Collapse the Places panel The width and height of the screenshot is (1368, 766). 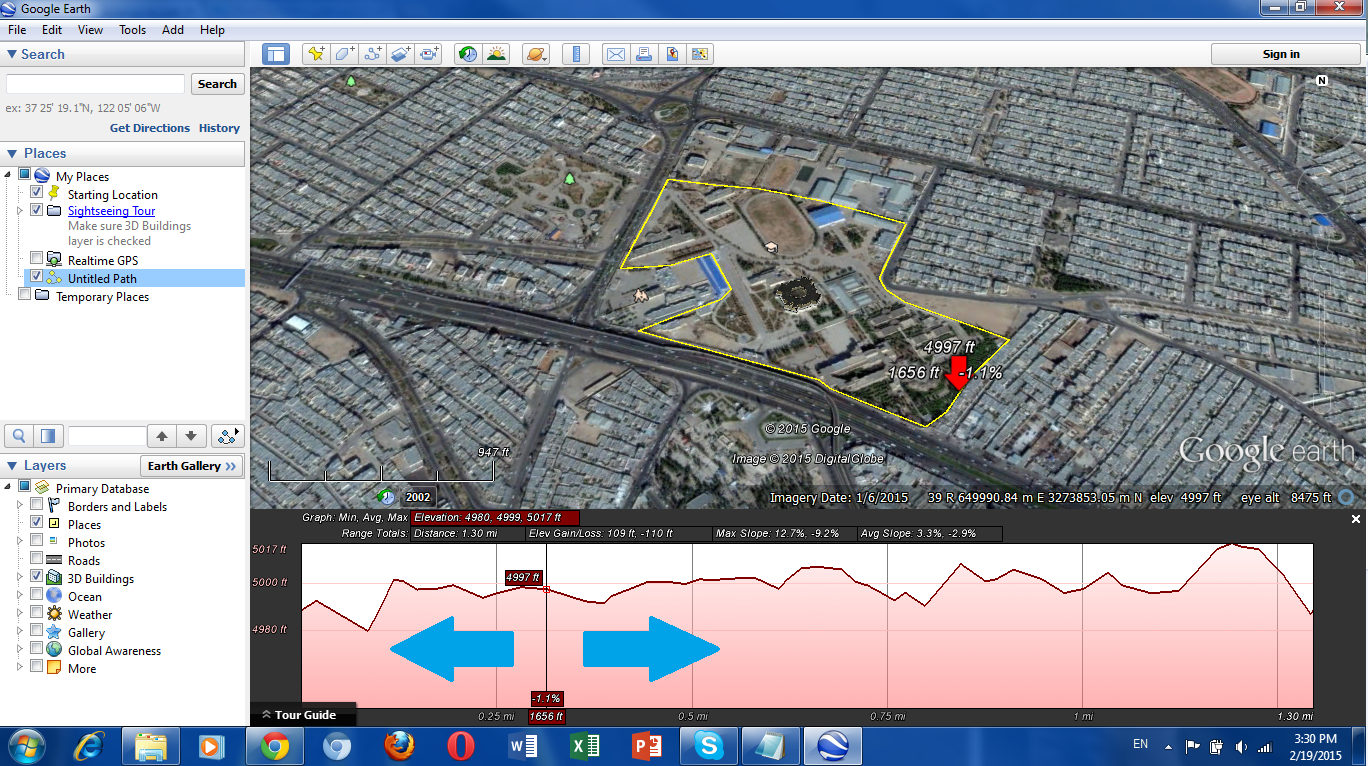(12, 153)
